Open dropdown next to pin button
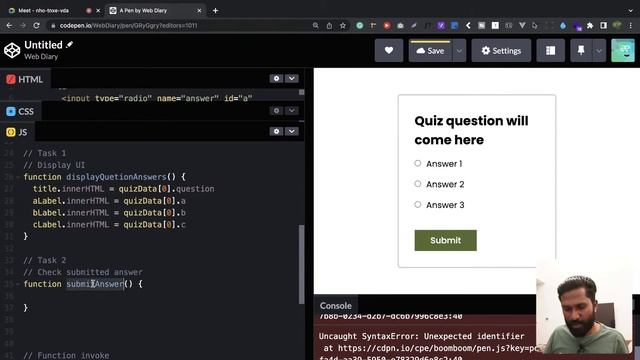 (x=599, y=51)
